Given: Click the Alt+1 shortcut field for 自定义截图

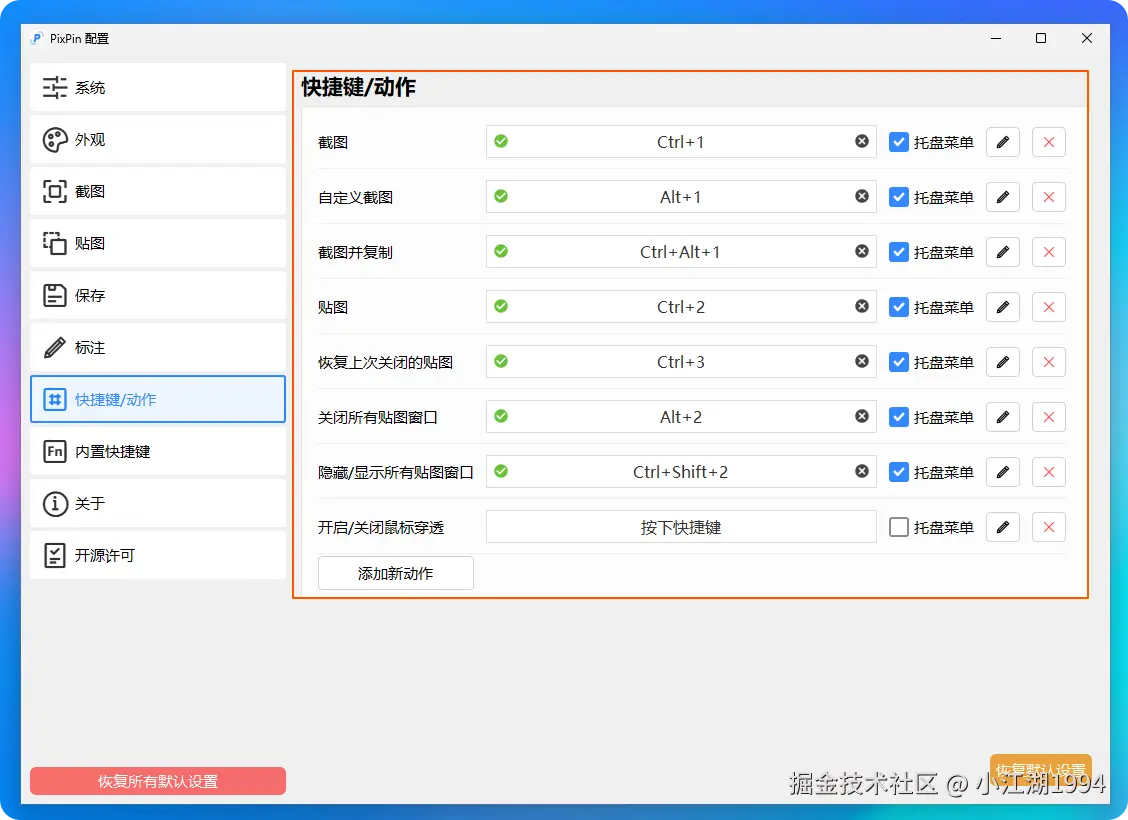Looking at the screenshot, I should coord(681,197).
